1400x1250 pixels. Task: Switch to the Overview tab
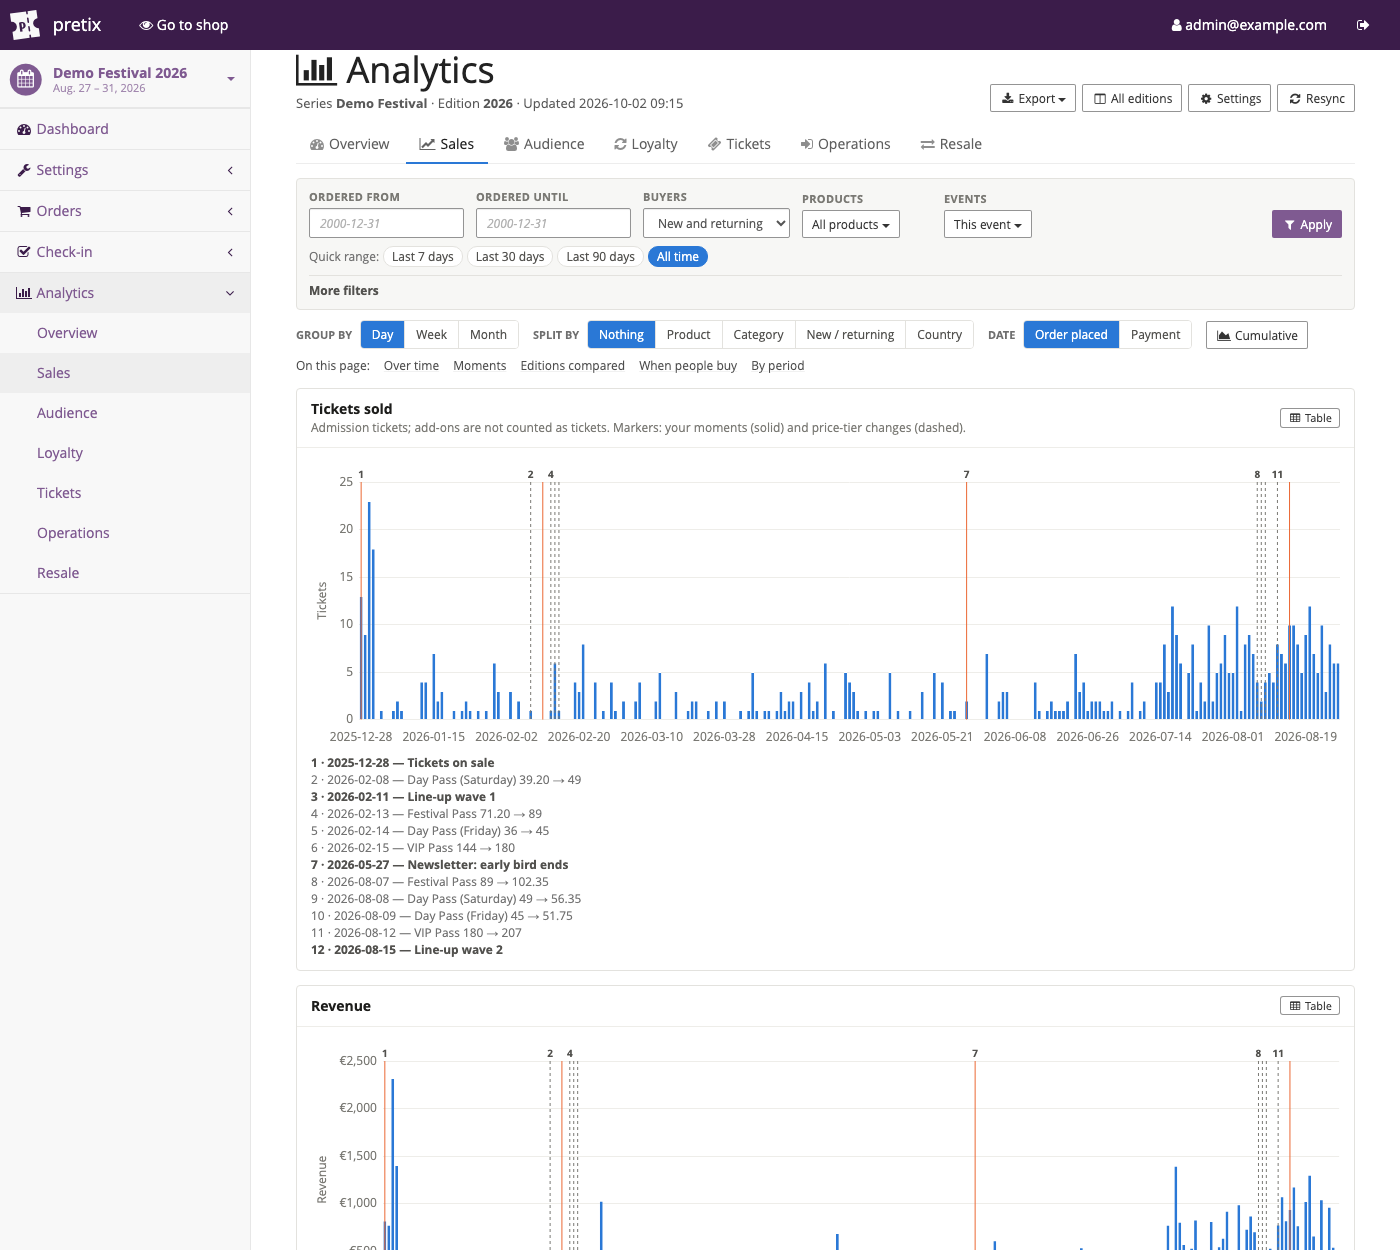pyautogui.click(x=349, y=144)
